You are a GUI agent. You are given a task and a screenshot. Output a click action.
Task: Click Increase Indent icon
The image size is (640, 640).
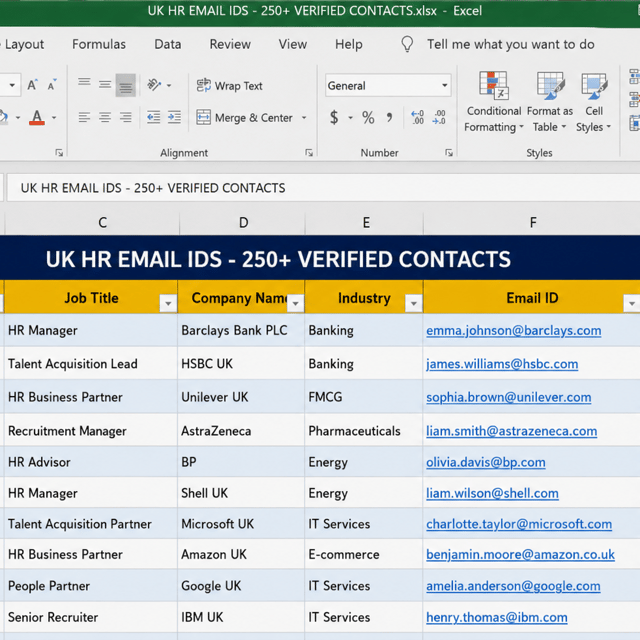174,118
